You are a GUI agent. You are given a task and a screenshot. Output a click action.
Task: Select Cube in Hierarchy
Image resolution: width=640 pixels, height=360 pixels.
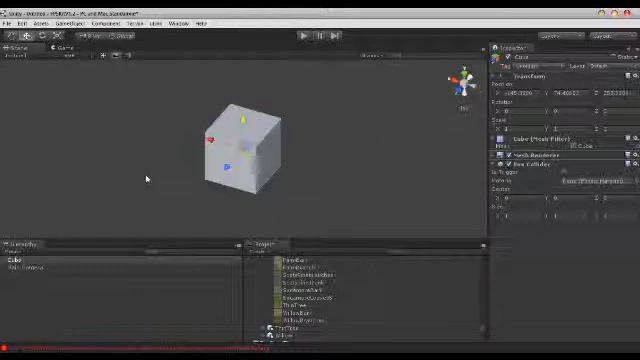(15, 260)
